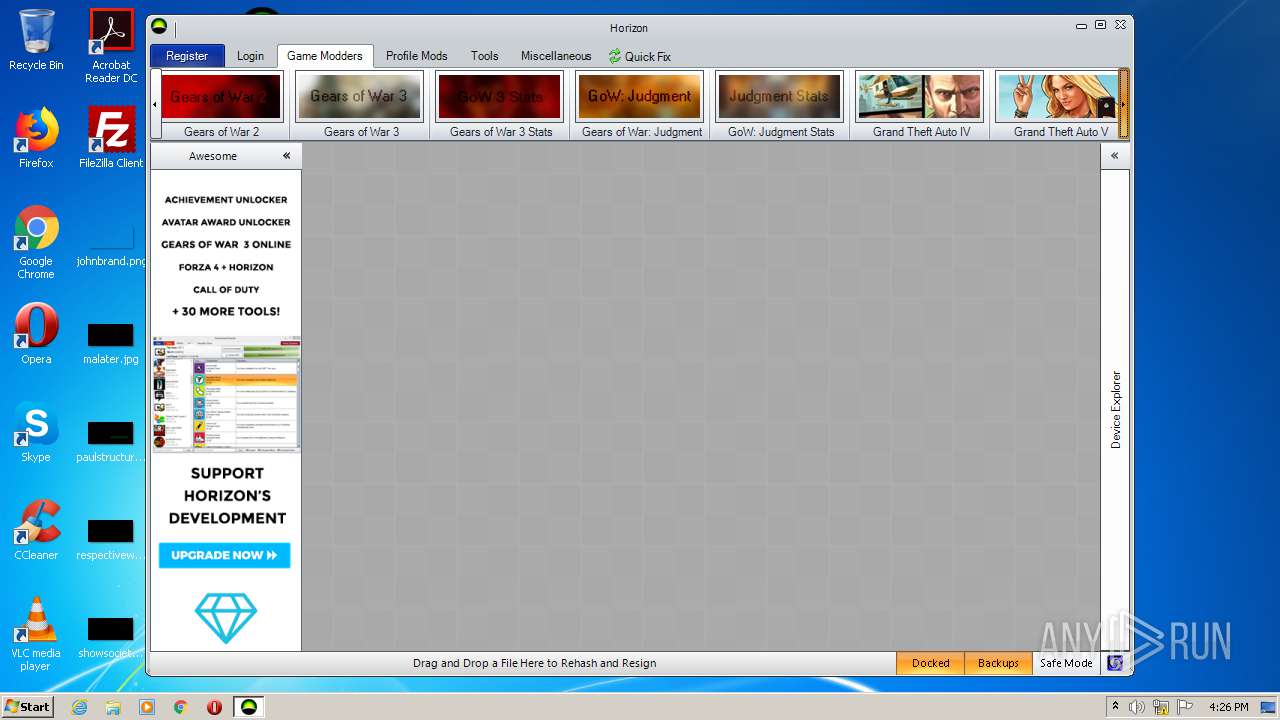Open the Grand Theft Auto V modder

1058,105
